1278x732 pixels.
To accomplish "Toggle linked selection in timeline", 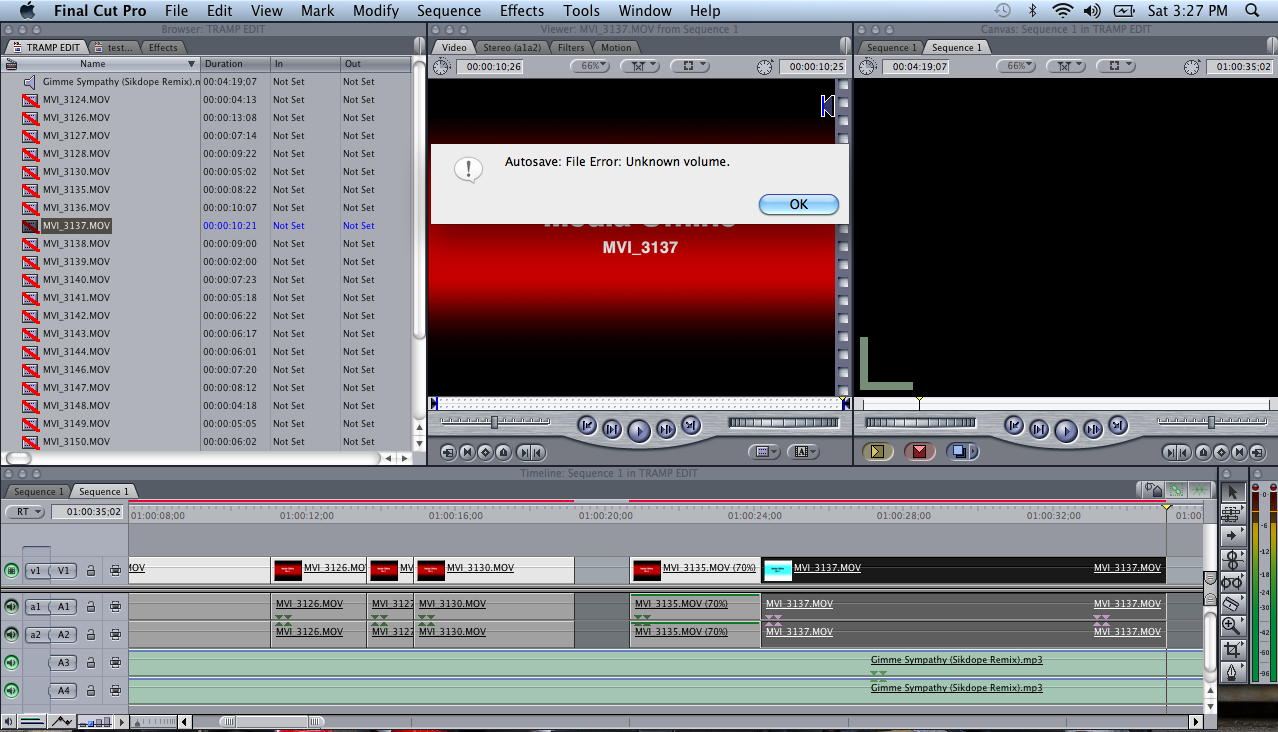I will click(1175, 490).
